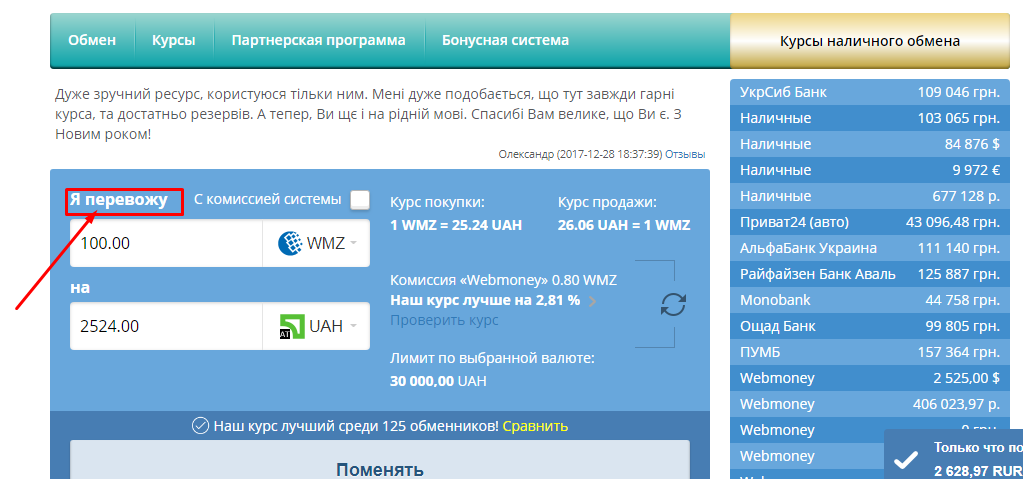Expand the Наш курс лучше chevron

coord(592,301)
